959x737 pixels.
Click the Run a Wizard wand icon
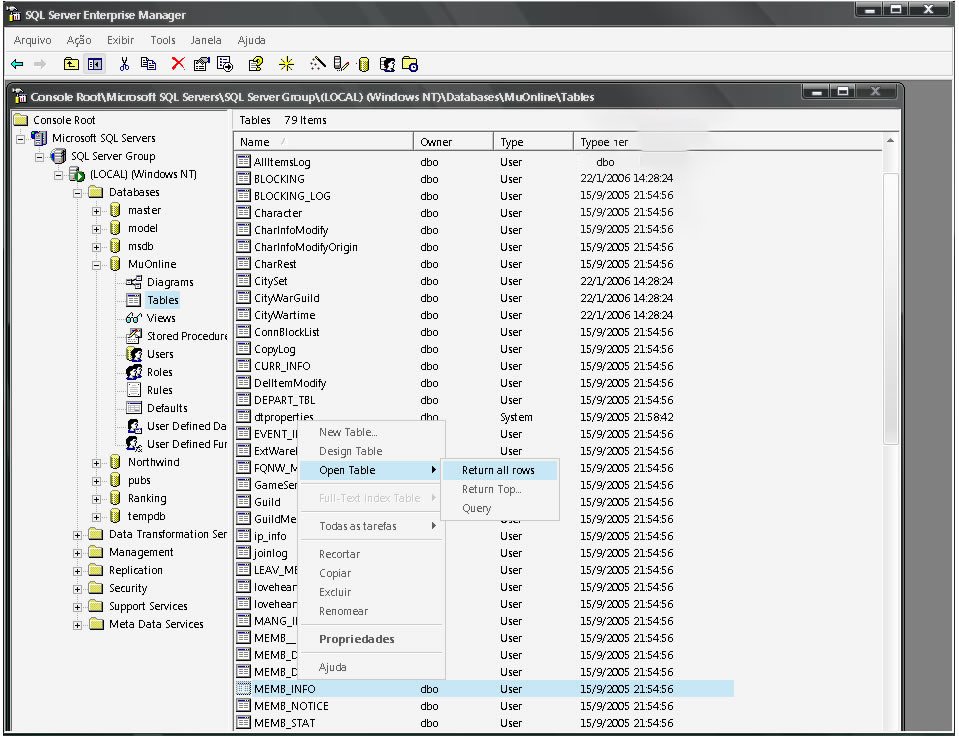pyautogui.click(x=318, y=64)
